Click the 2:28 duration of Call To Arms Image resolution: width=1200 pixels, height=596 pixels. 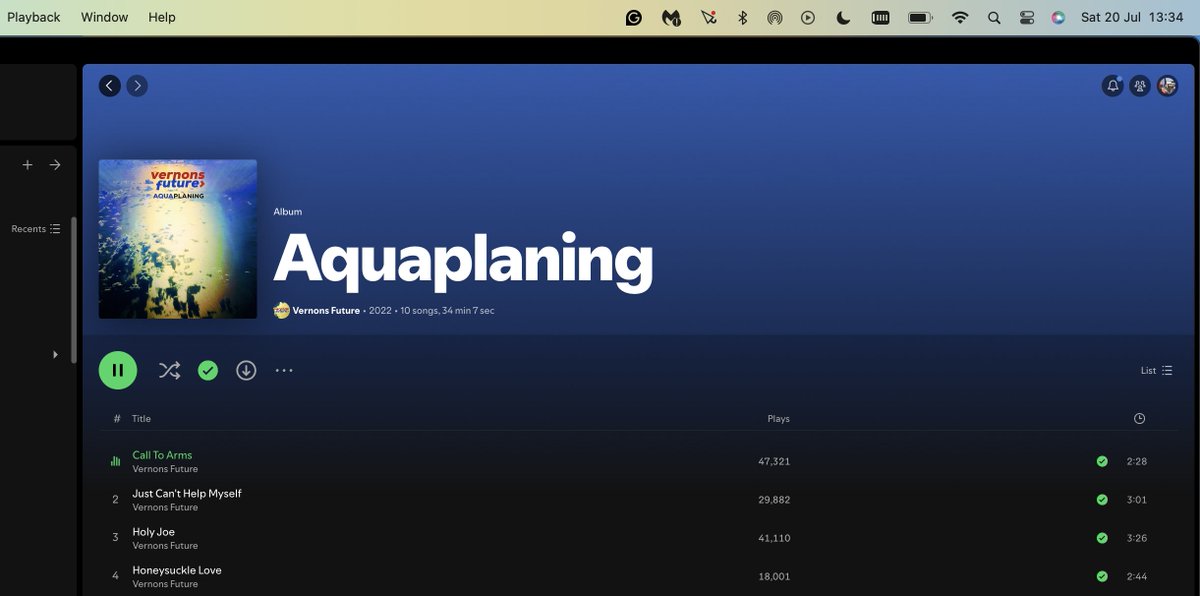[1136, 462]
